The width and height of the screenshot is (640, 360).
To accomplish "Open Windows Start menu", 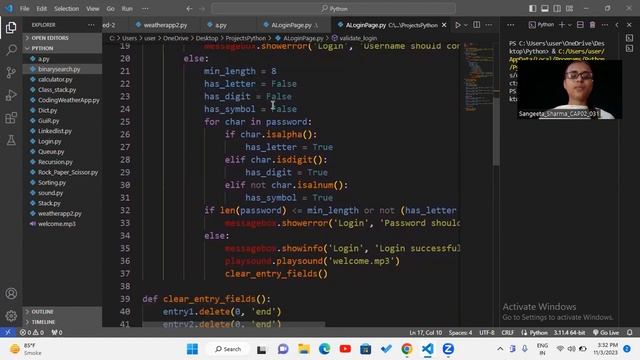I will click(x=192, y=349).
